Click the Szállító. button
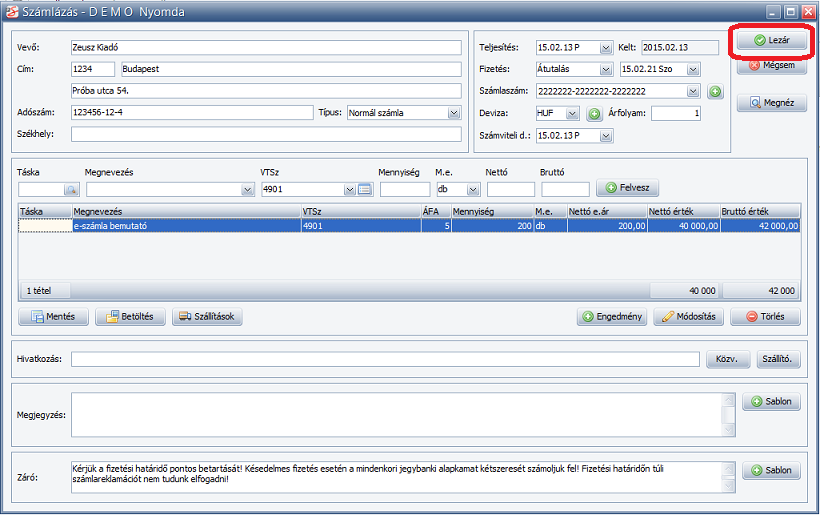This screenshot has height=515, width=820. (778, 359)
